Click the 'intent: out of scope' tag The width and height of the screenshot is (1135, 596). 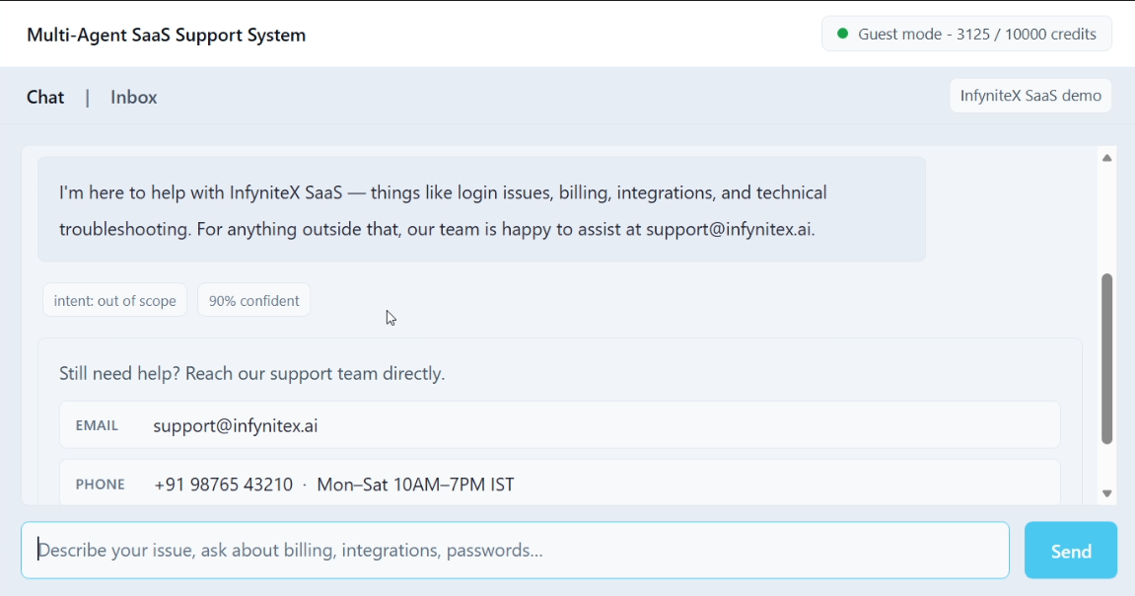click(x=114, y=301)
